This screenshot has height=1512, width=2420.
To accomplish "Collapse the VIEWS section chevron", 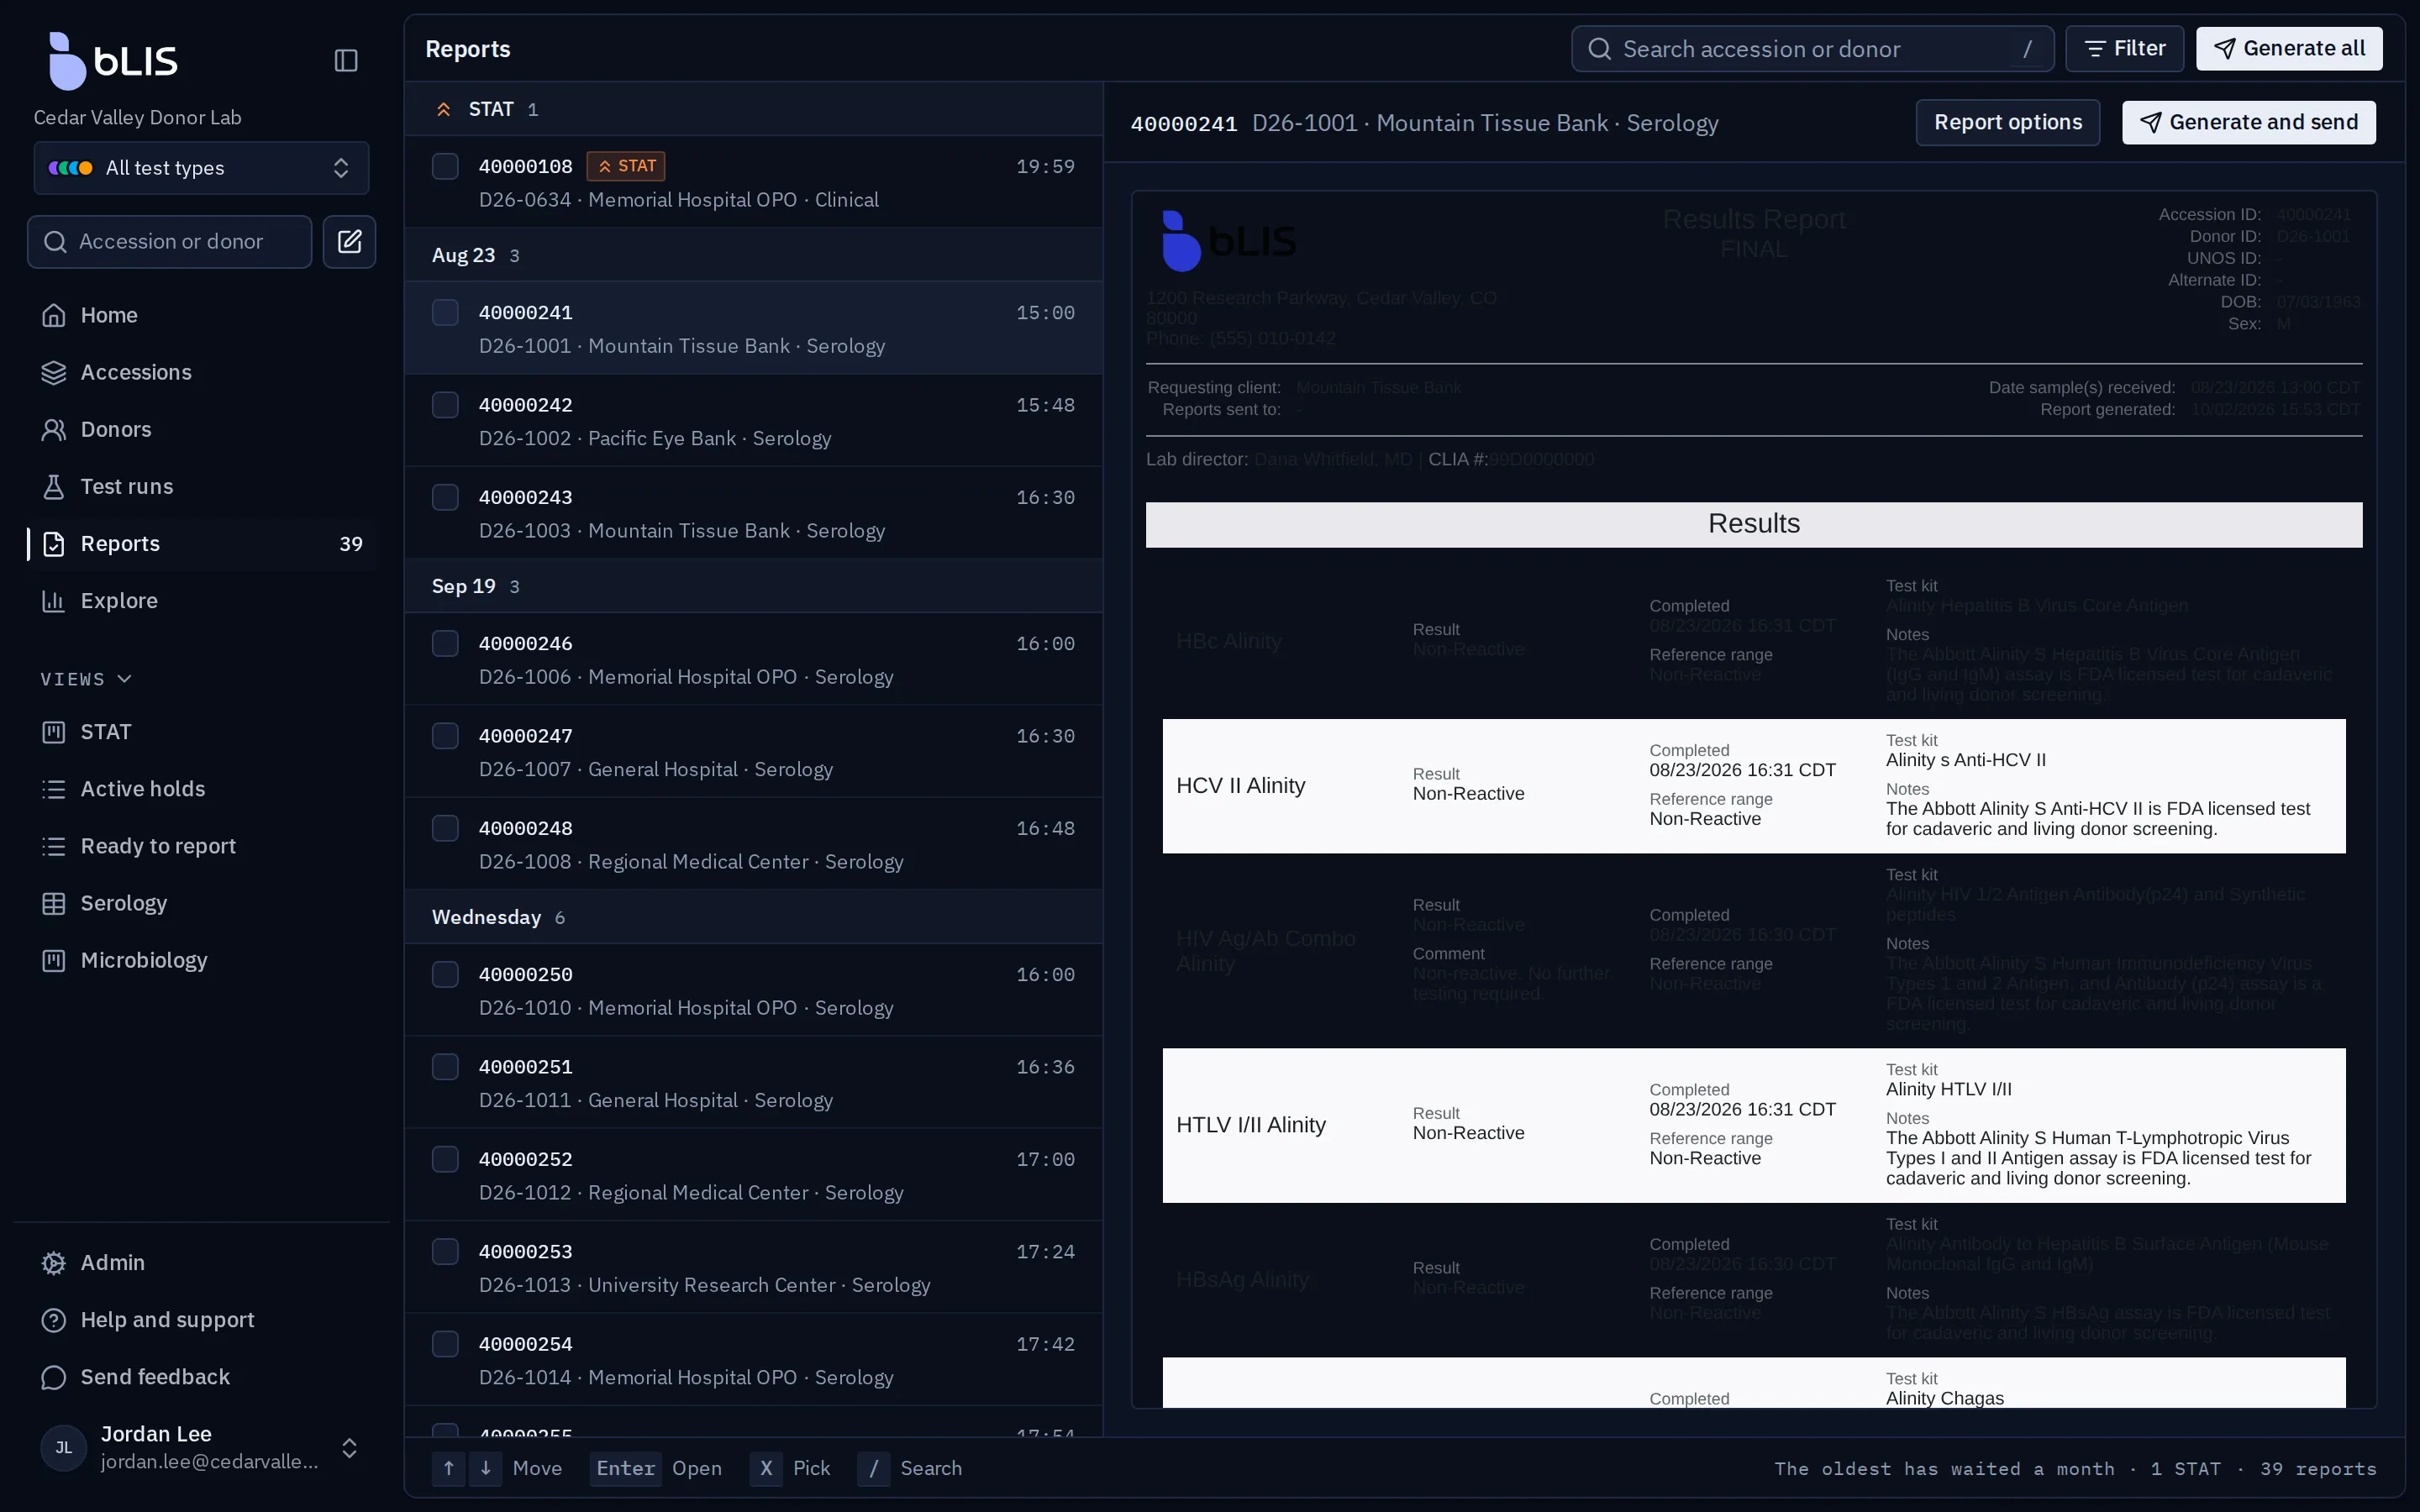I will (x=125, y=678).
